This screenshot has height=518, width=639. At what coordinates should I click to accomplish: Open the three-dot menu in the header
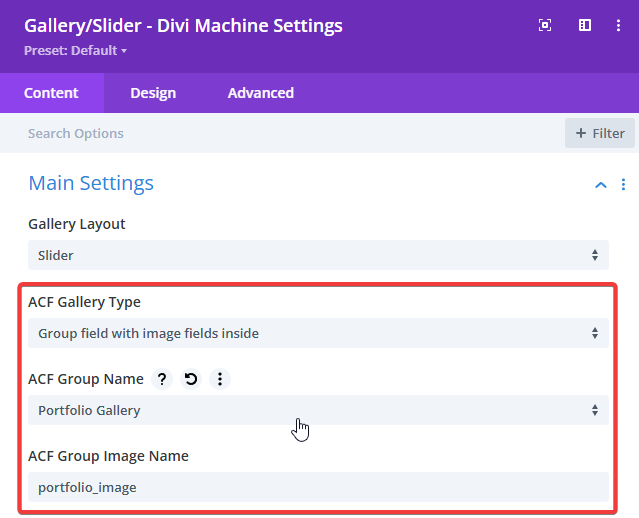pos(619,26)
